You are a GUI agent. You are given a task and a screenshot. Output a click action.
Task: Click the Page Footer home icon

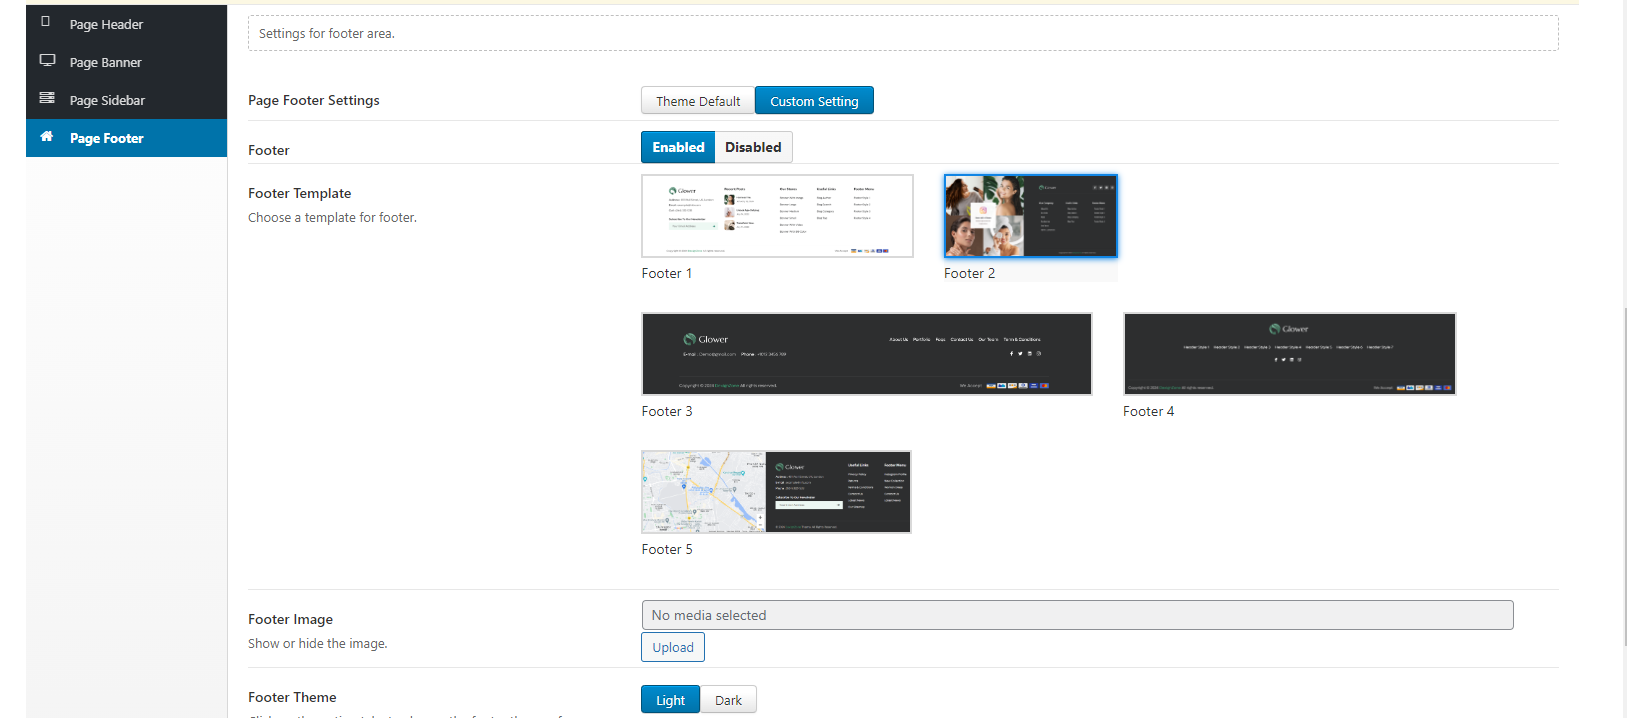[x=47, y=137]
